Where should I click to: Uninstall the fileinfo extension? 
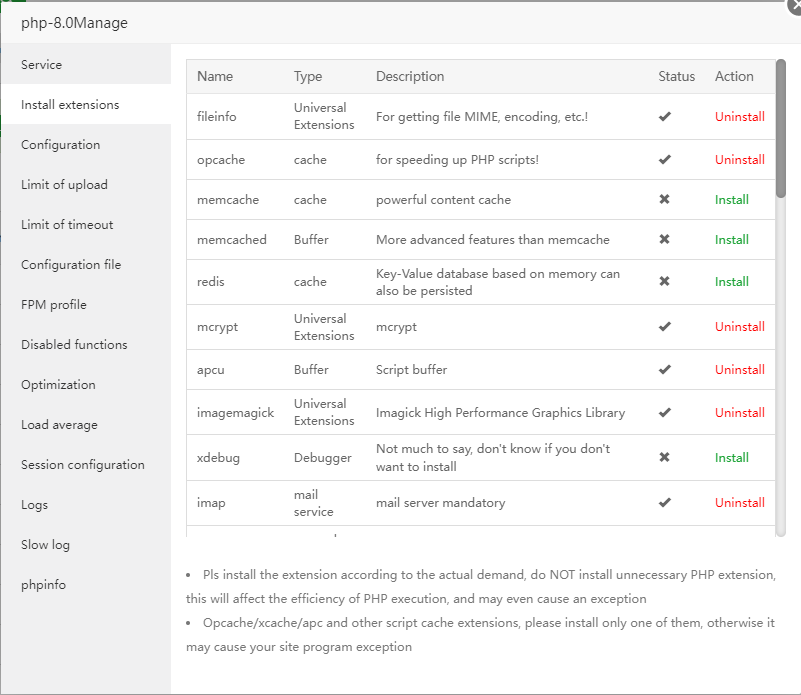740,117
